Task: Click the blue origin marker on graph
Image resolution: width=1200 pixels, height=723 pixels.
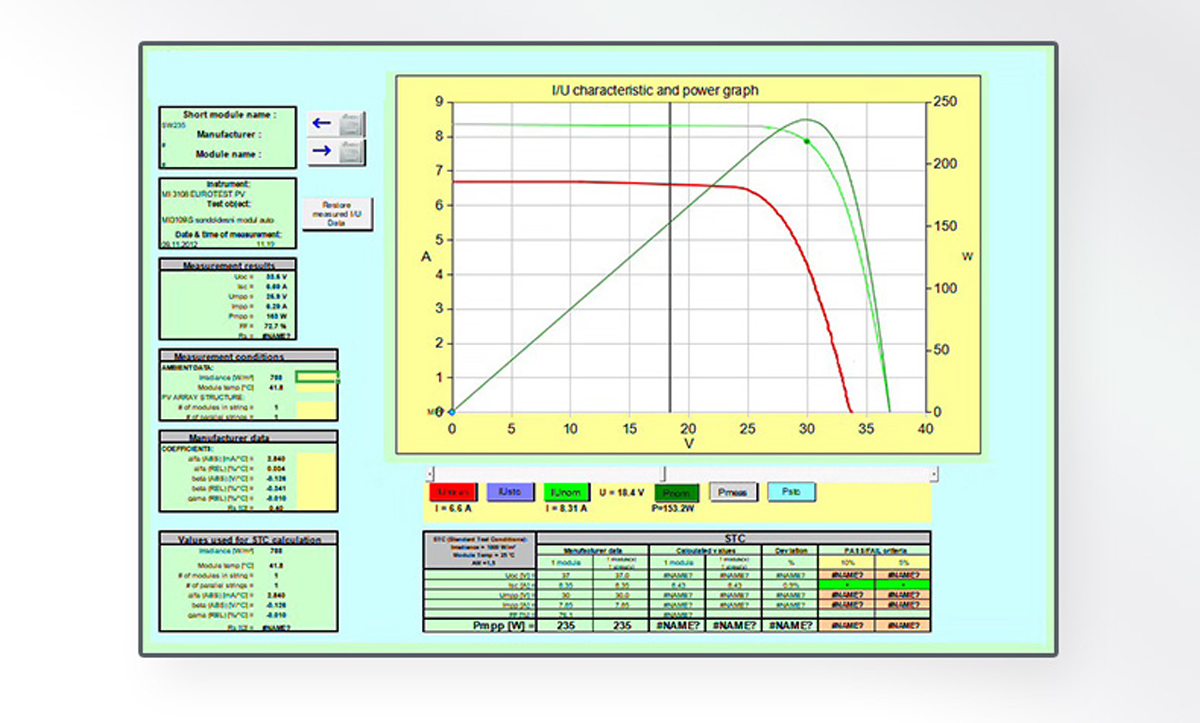Action: [451, 411]
